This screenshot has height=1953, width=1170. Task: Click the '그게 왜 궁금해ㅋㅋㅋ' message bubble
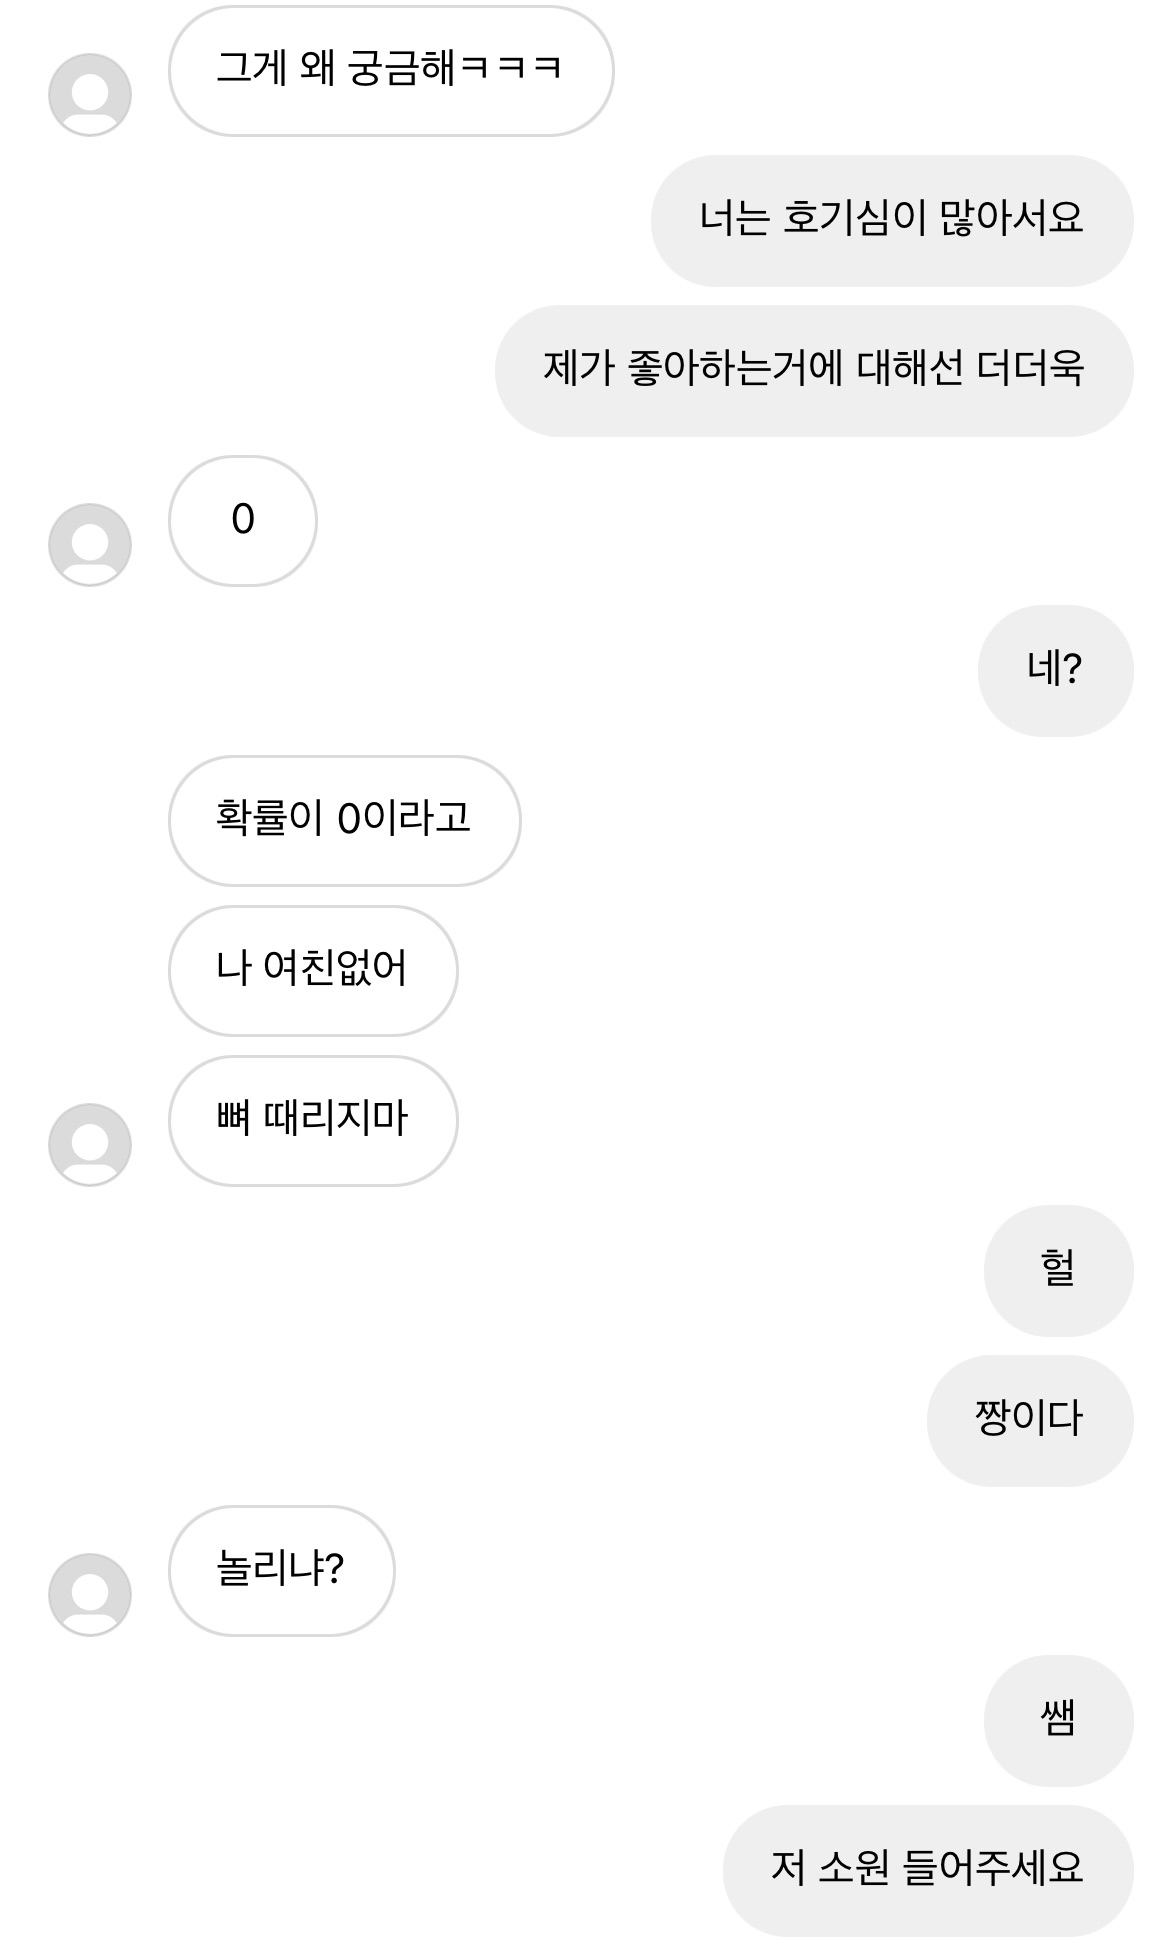[x=390, y=70]
